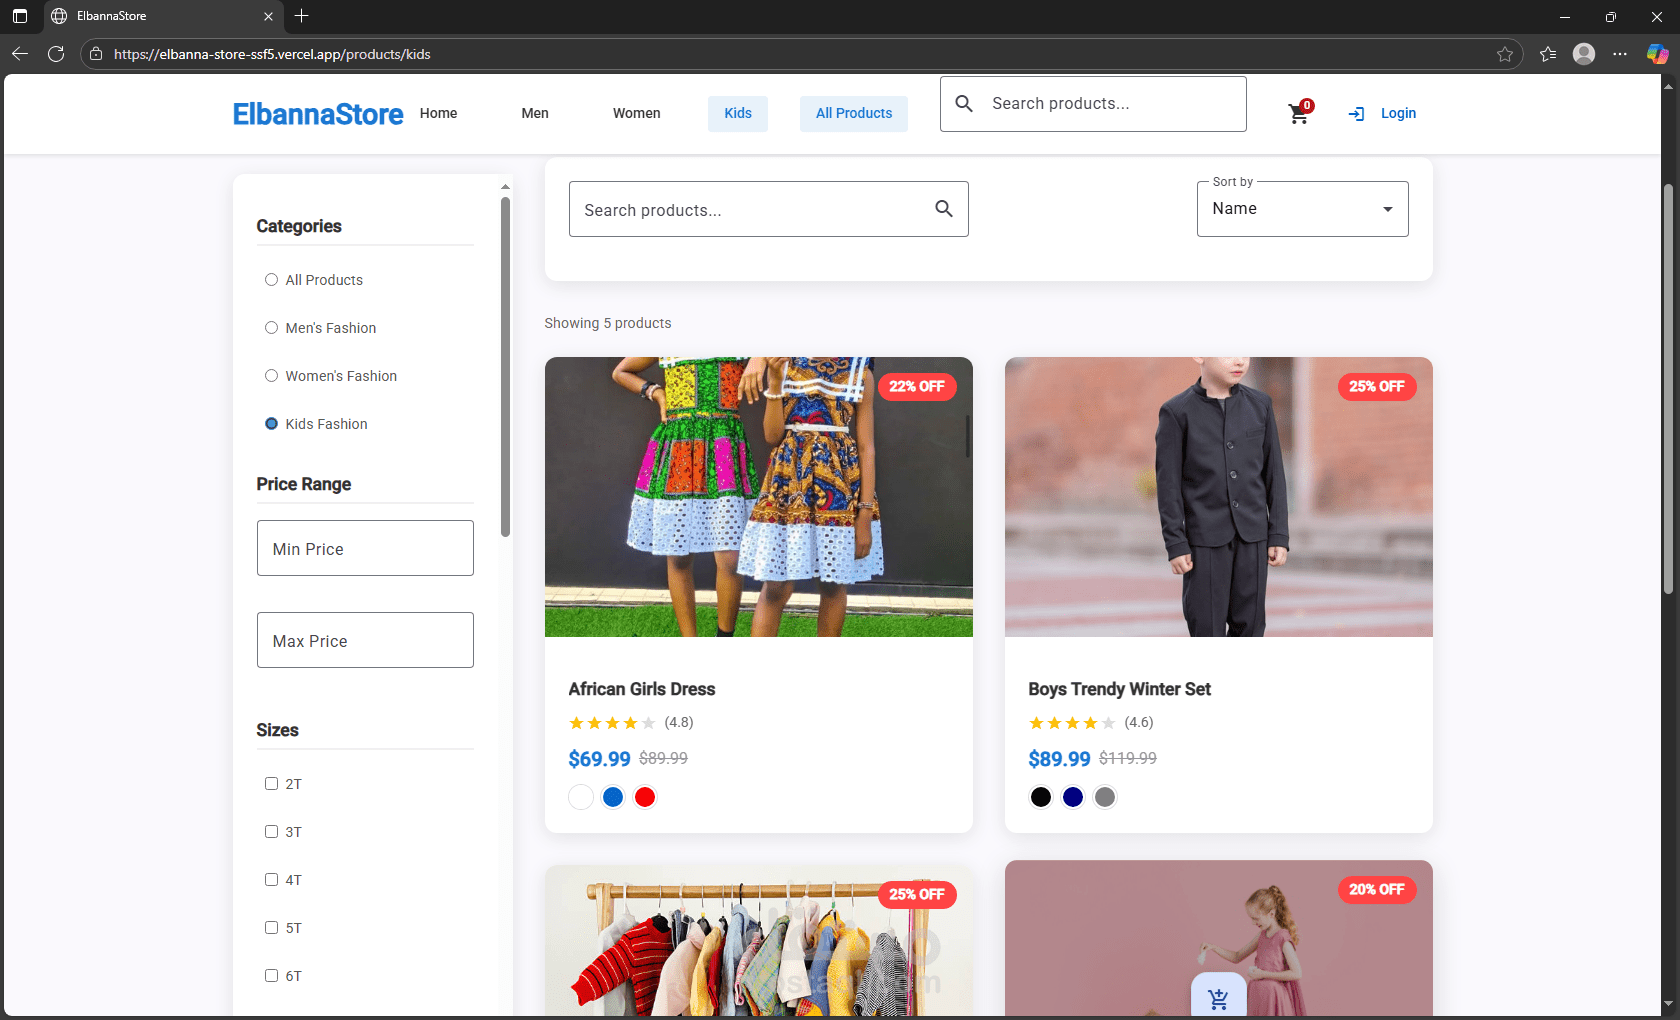Open All Products navigation item
Image resolution: width=1680 pixels, height=1020 pixels.
point(854,114)
